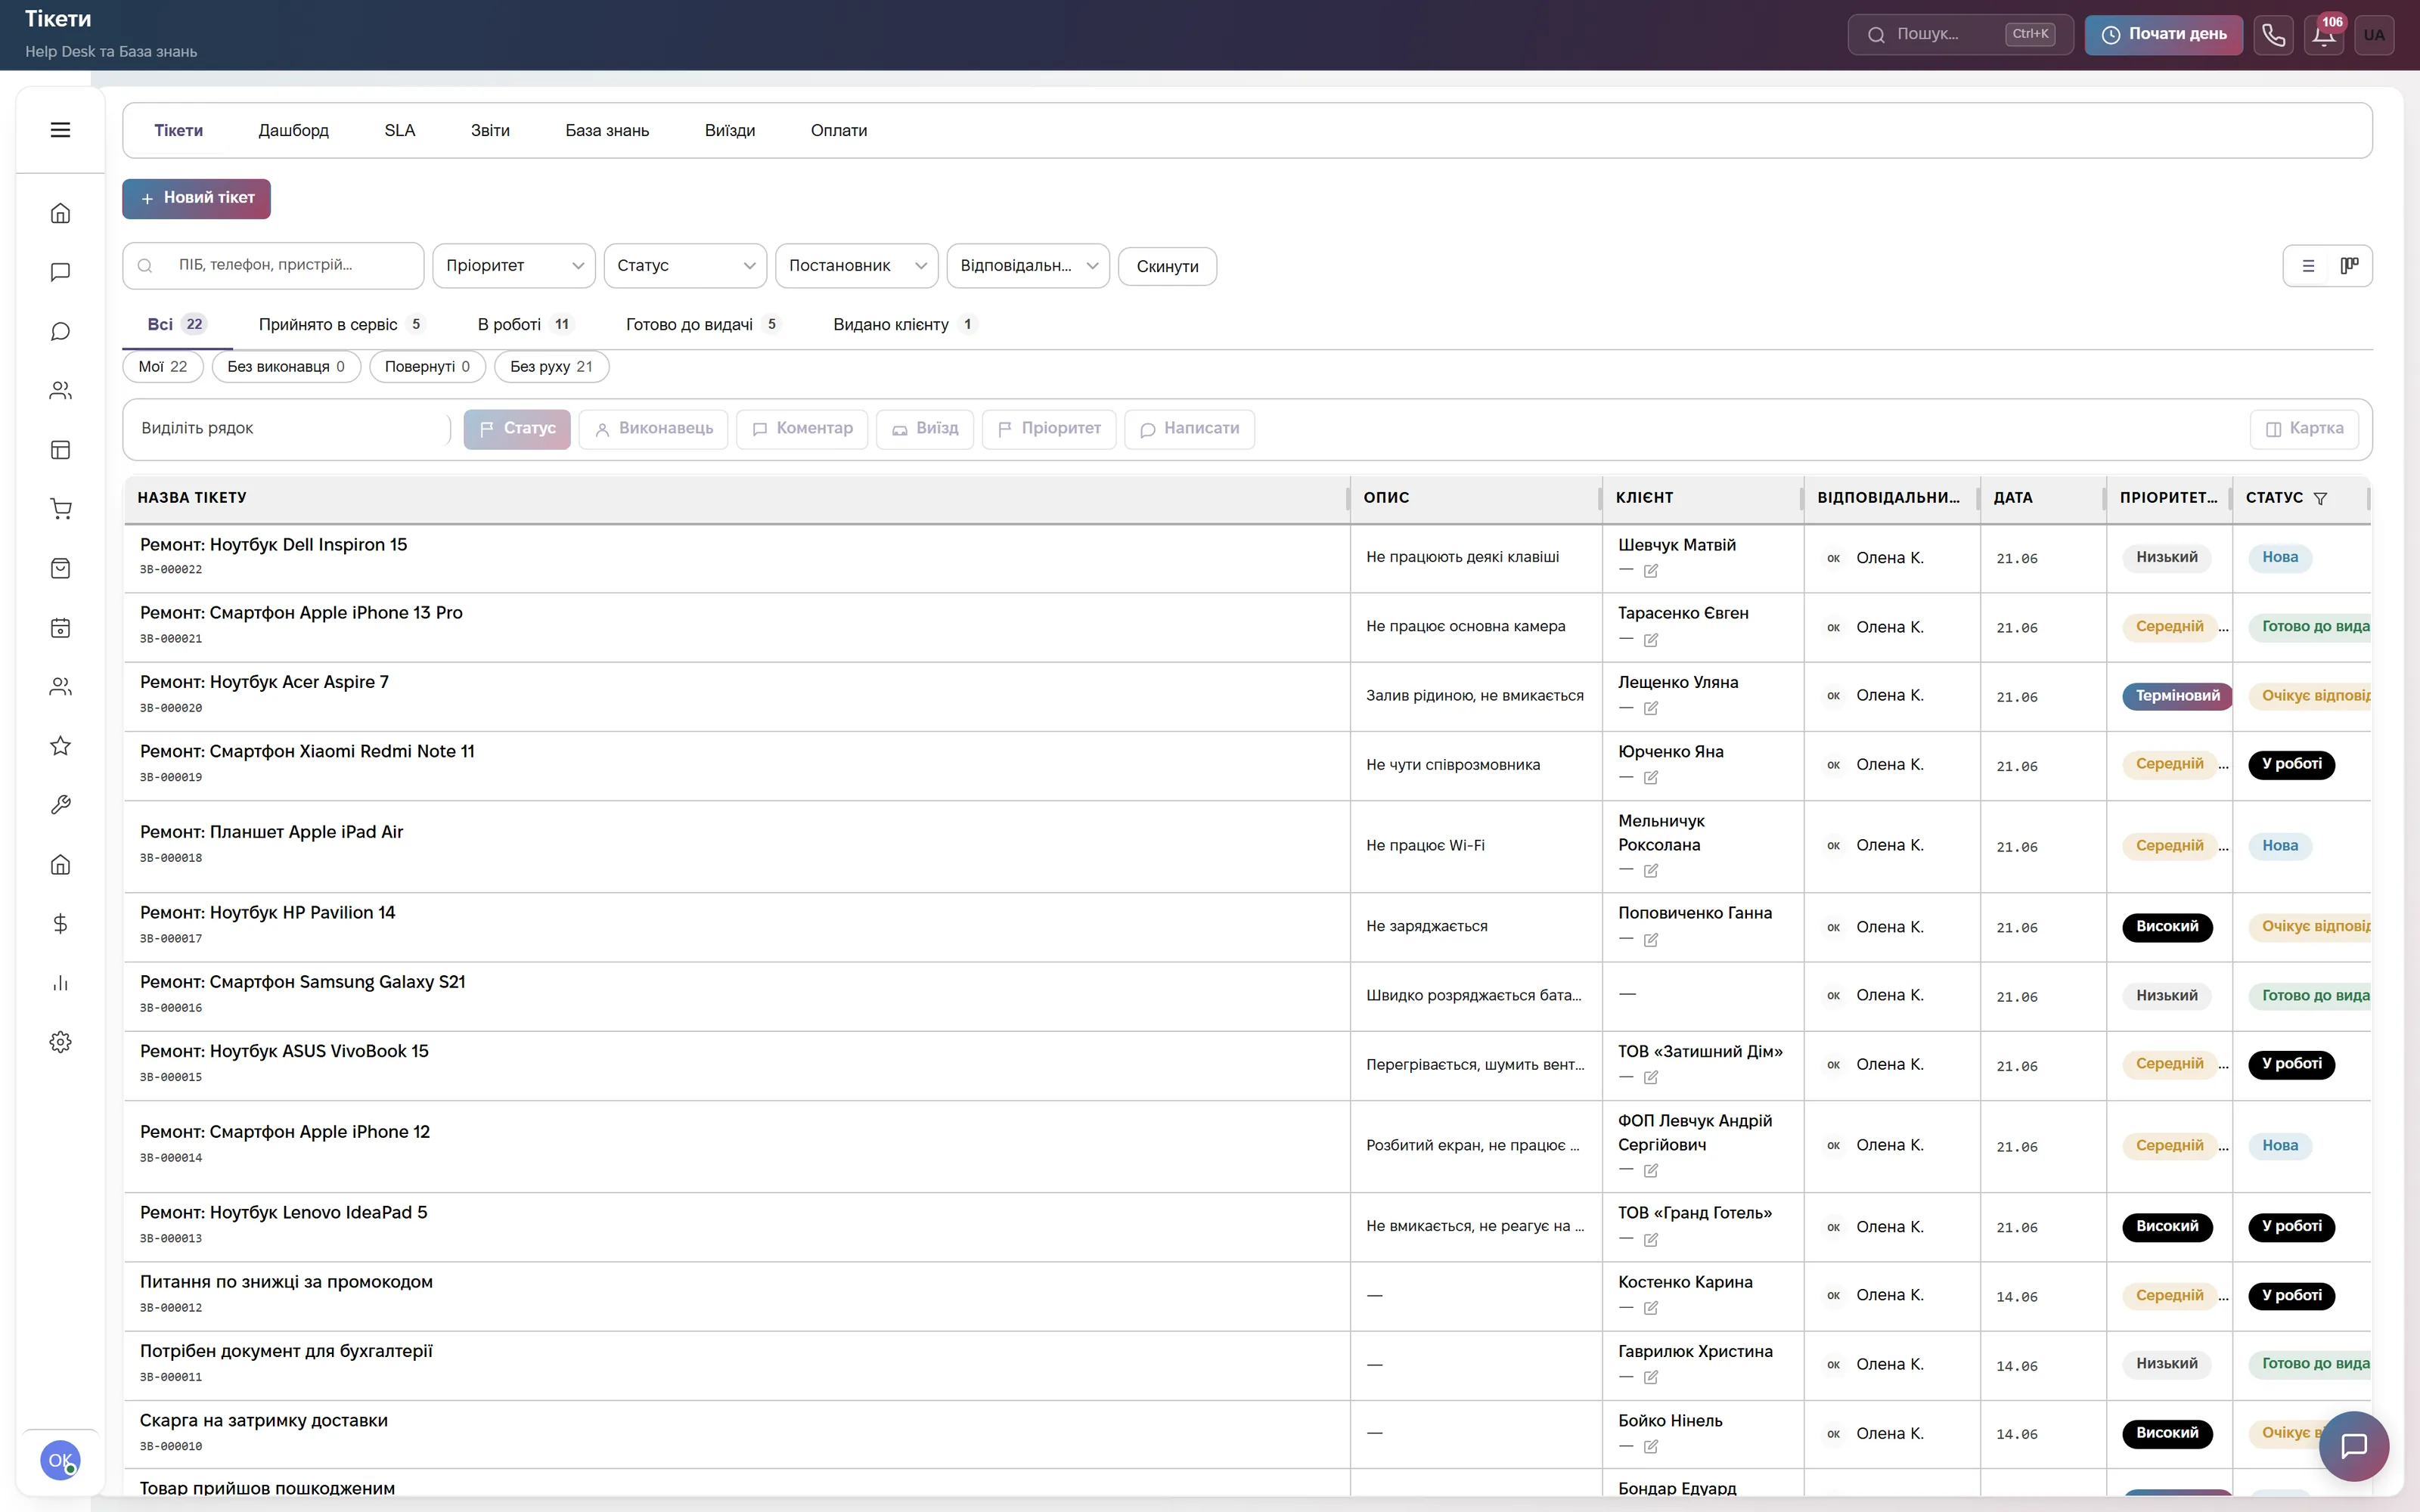
Task: Open wrench tools icon in sidebar
Action: (60, 805)
